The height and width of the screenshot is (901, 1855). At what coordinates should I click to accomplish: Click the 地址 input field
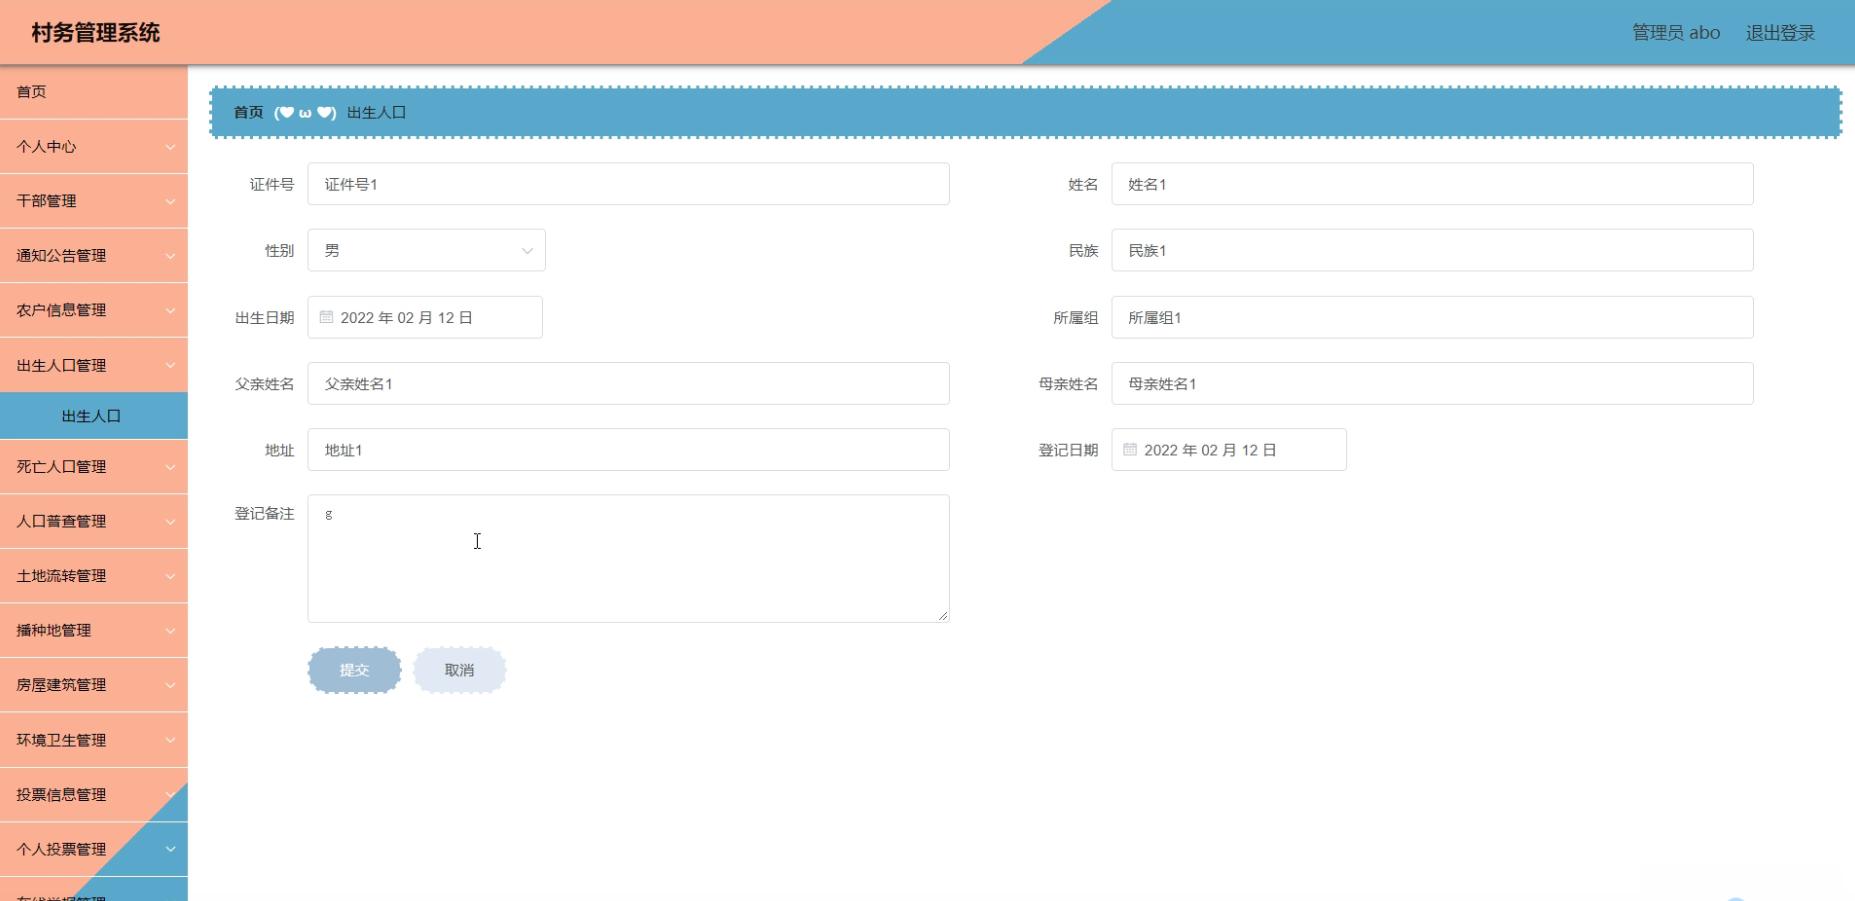pos(628,450)
